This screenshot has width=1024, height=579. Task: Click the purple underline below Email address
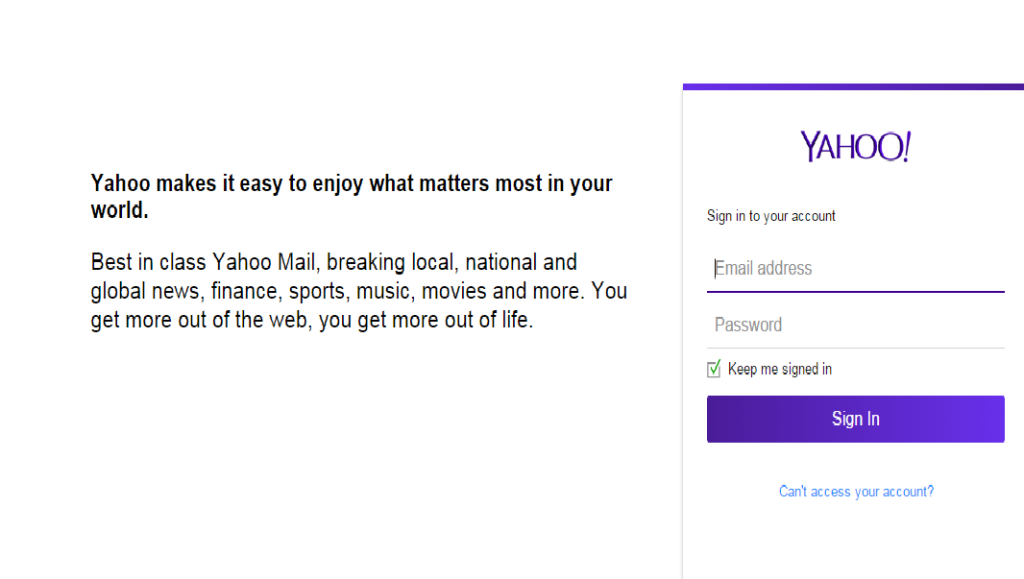(x=856, y=291)
